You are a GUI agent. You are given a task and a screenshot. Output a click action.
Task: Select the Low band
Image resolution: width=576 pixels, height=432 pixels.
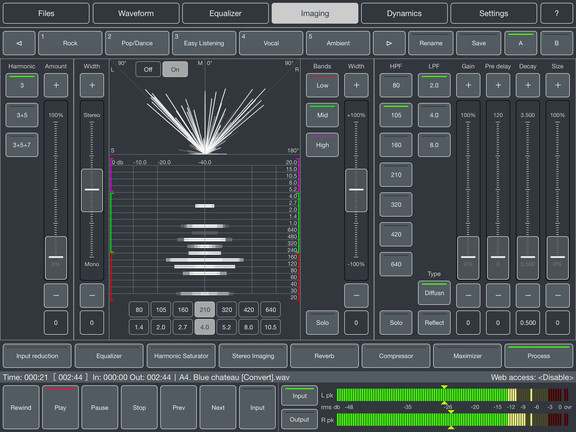322,85
